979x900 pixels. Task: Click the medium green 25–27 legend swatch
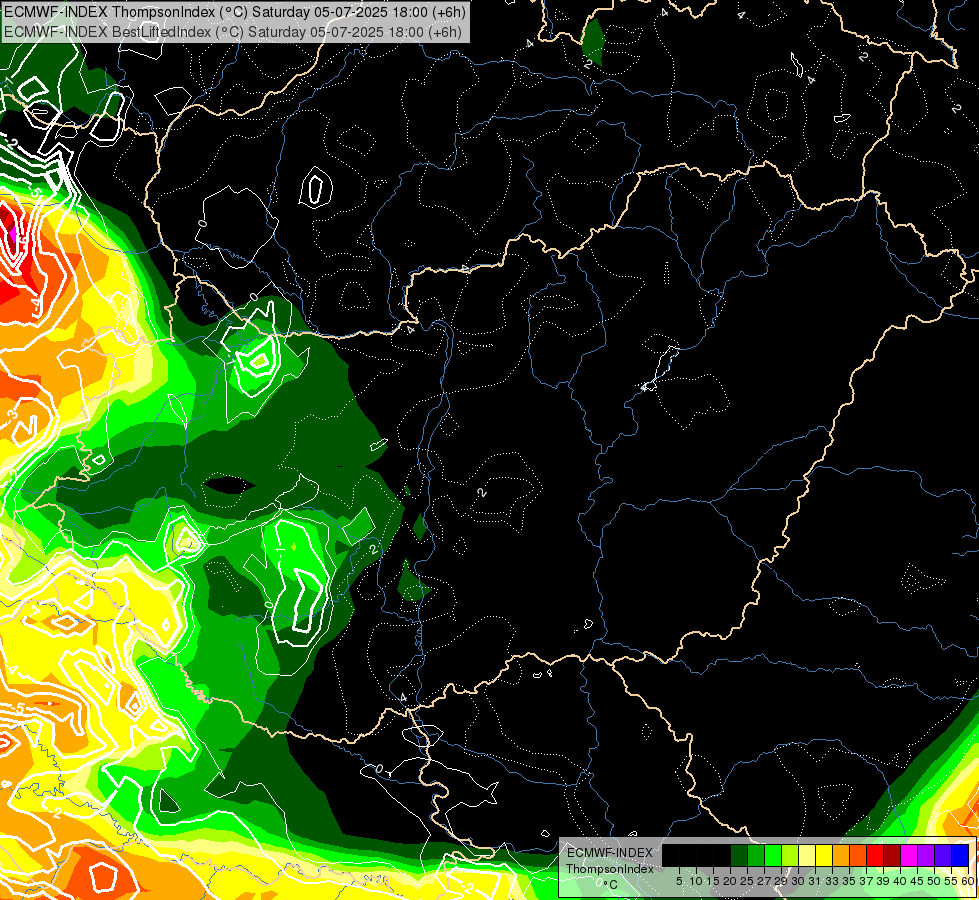755,855
